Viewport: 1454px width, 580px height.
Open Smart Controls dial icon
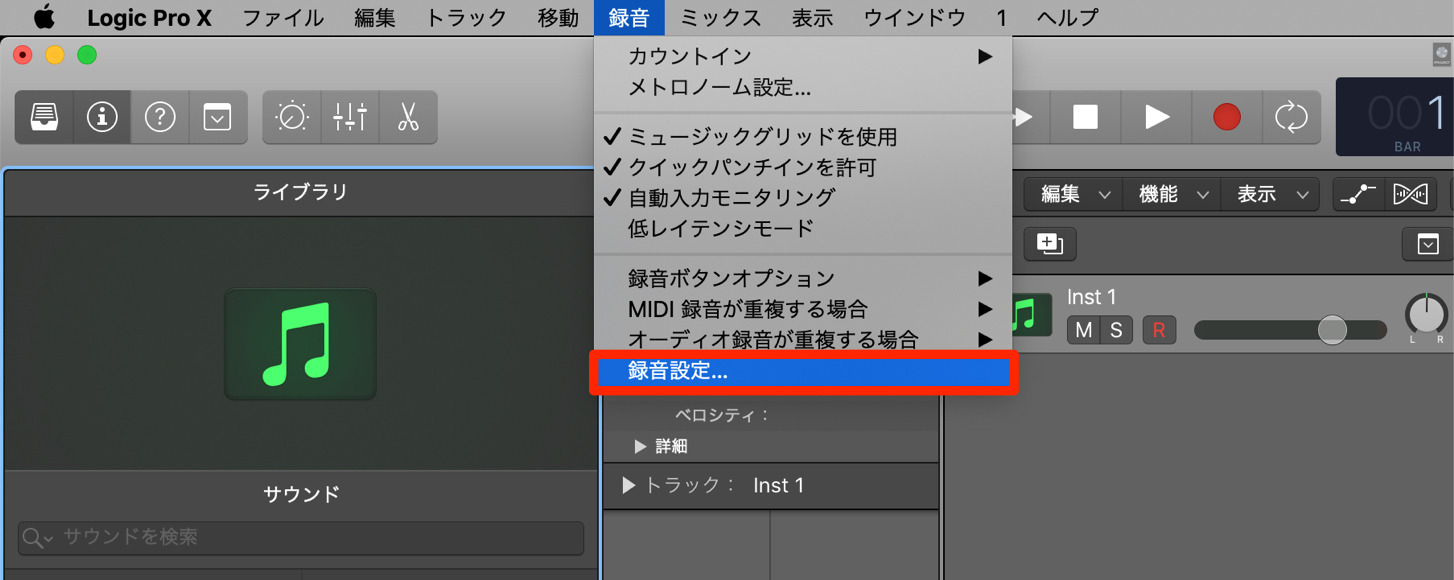[x=292, y=117]
